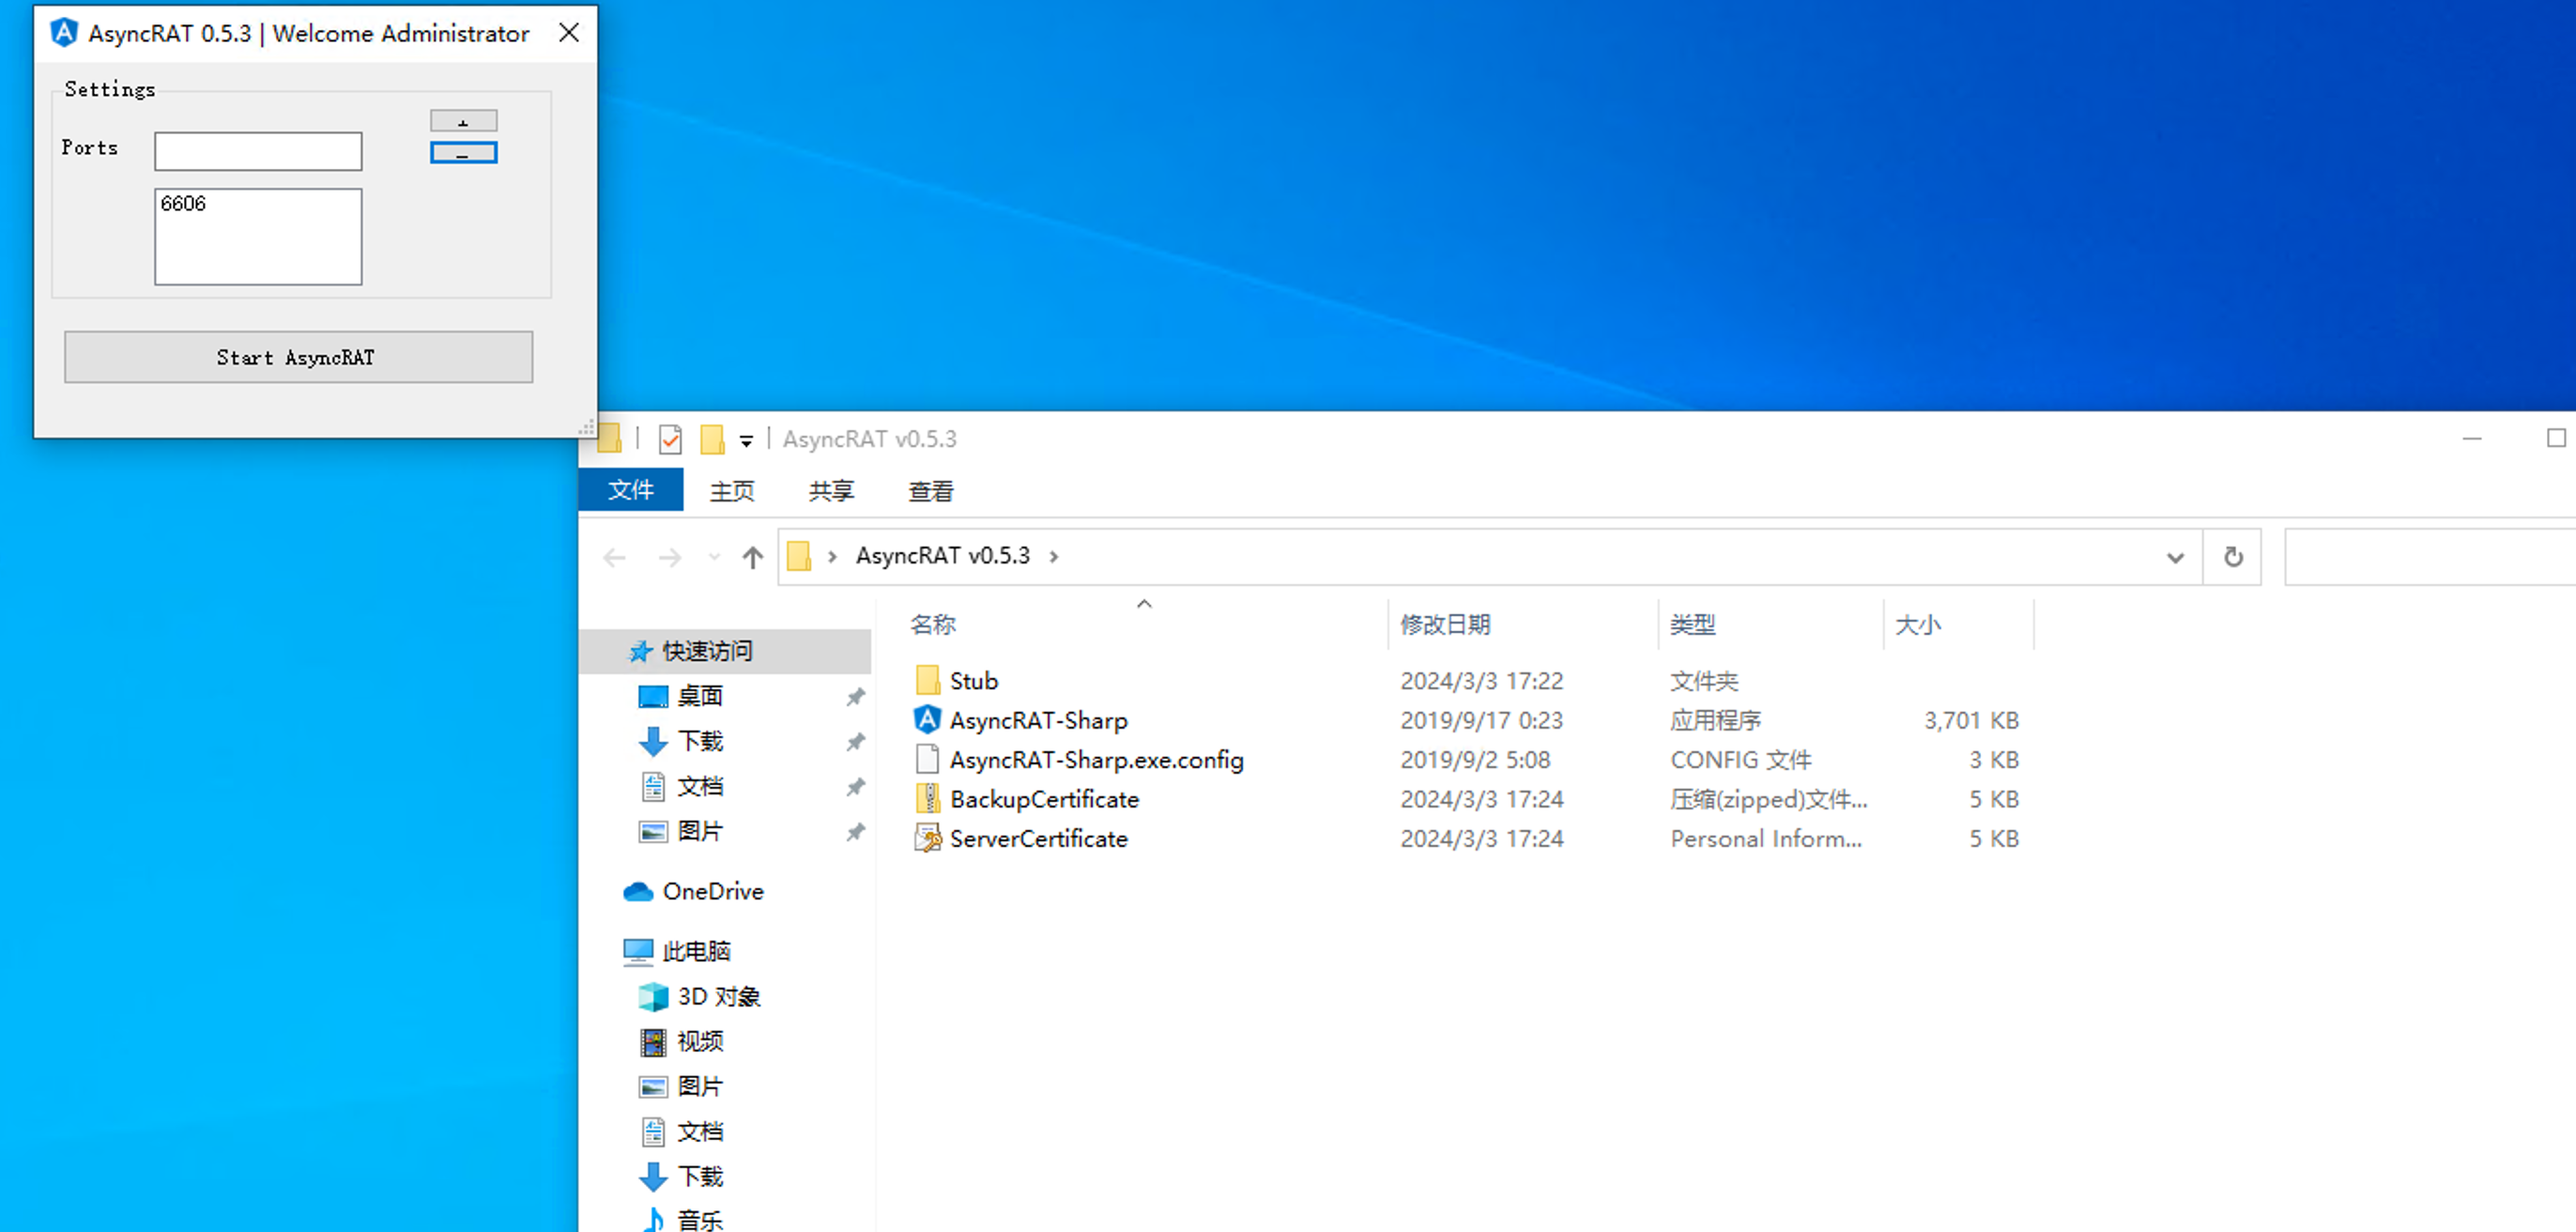Viewport: 2576px width, 1232px height.
Task: Click the 3,701 KB size cell
Action: [1971, 720]
